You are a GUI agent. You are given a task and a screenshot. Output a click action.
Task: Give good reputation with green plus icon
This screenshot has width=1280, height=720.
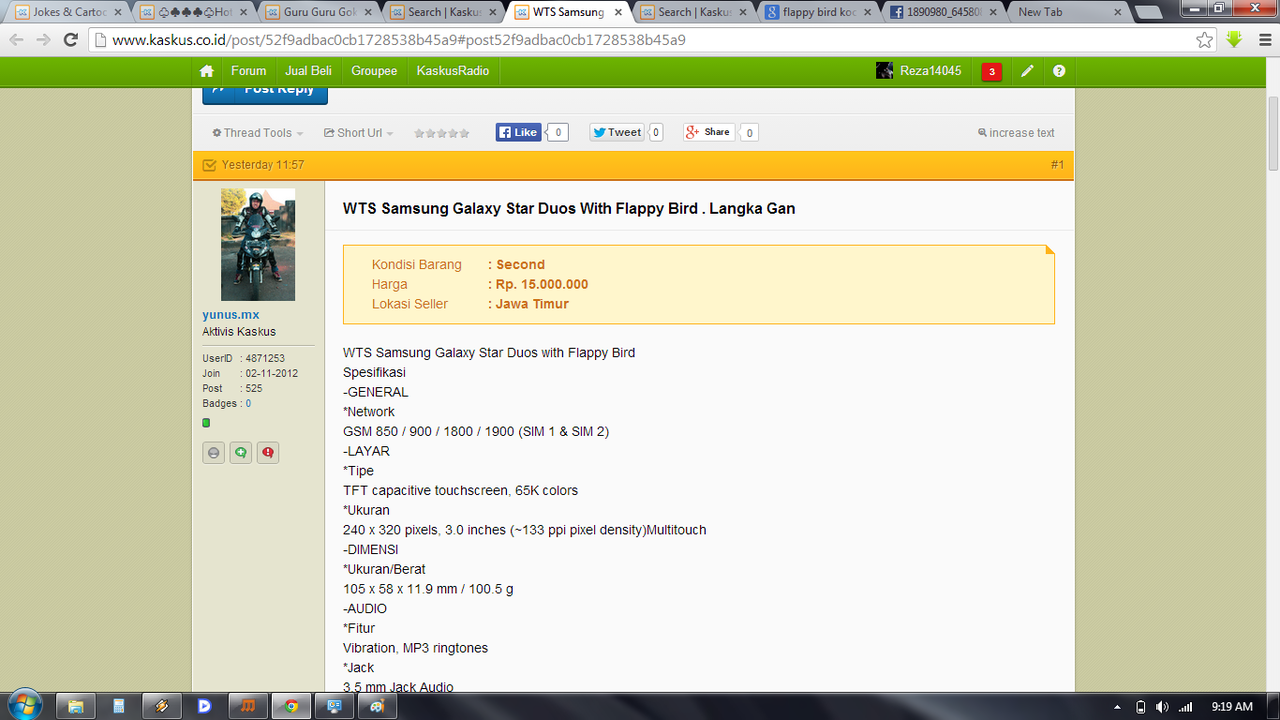(240, 453)
